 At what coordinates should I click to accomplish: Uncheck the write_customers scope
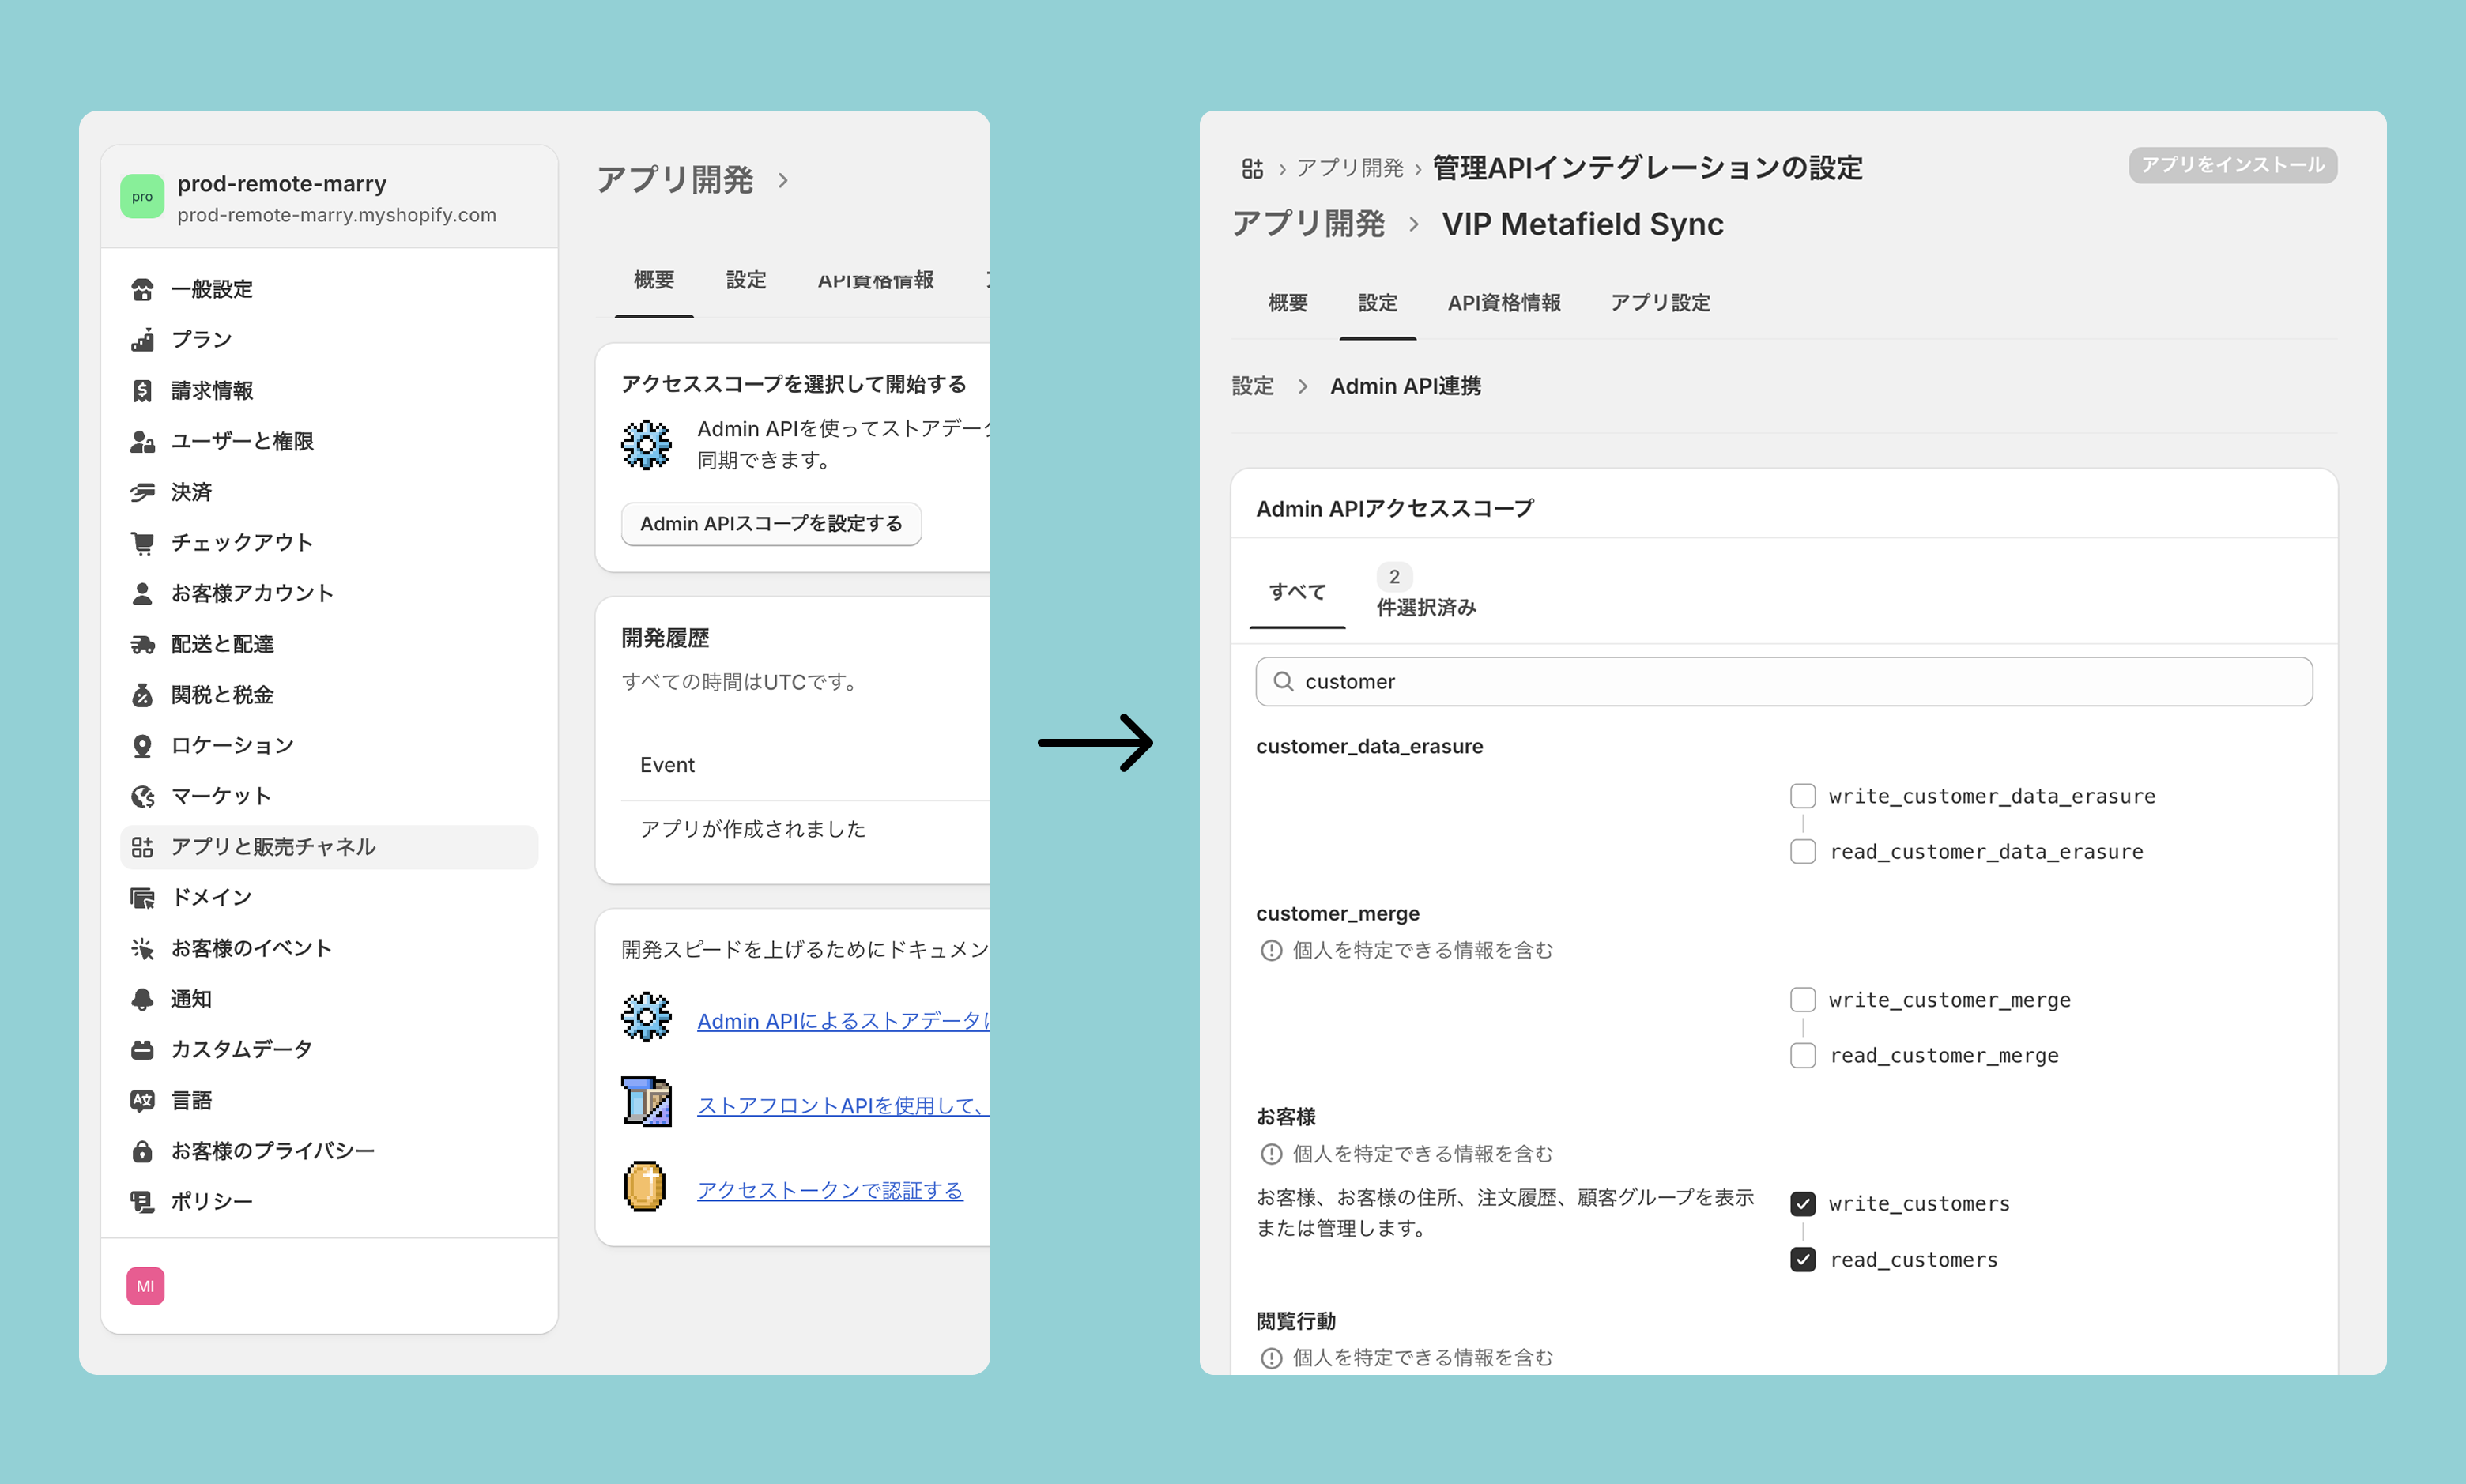click(1802, 1204)
